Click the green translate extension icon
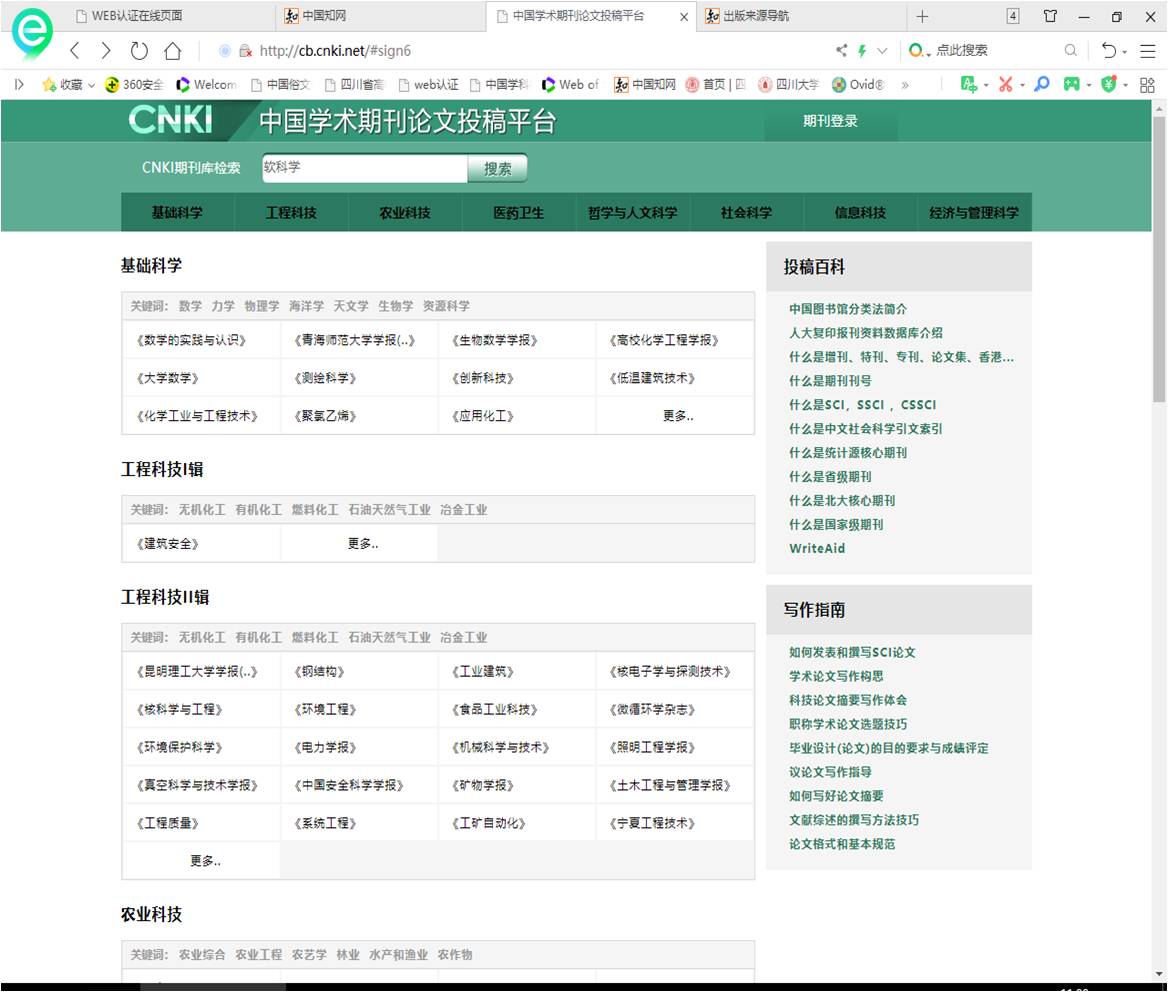Image resolution: width=1168 pixels, height=992 pixels. [x=968, y=84]
